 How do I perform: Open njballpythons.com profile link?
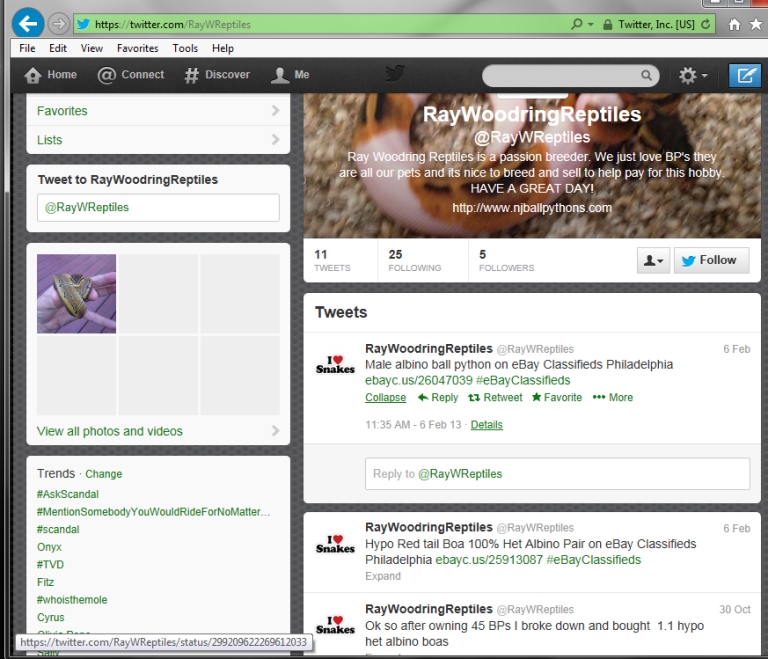(532, 208)
